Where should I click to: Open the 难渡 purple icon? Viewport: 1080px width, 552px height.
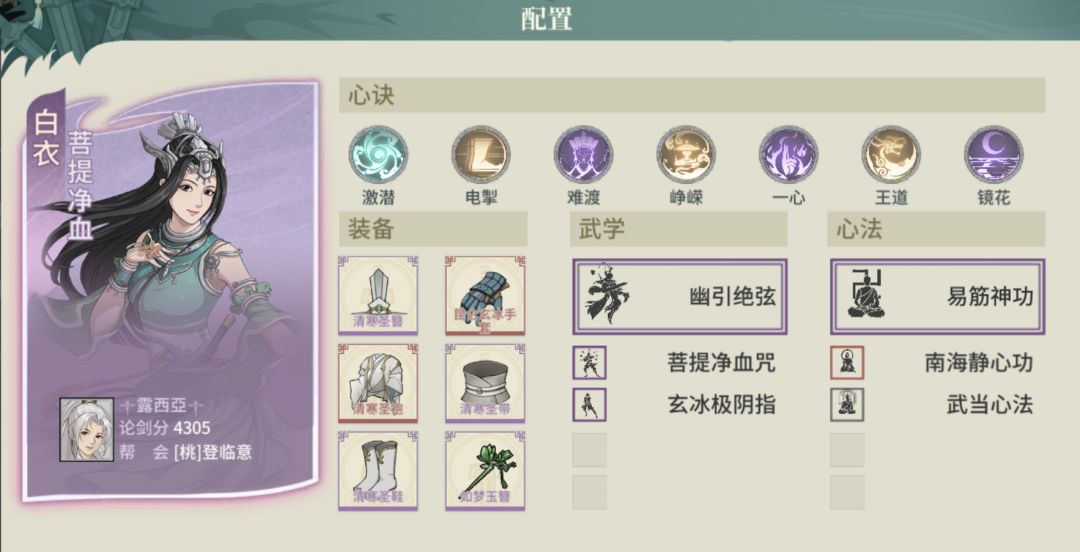[x=583, y=154]
